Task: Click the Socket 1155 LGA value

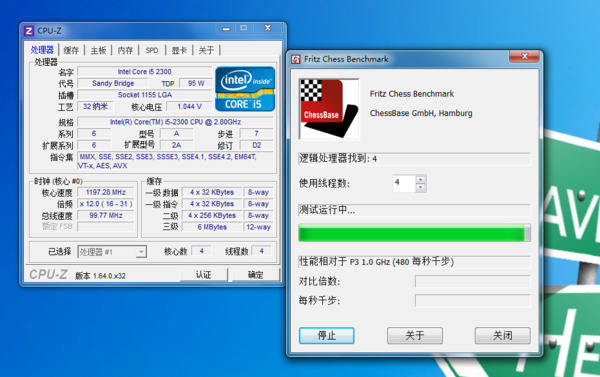Action: [x=145, y=95]
